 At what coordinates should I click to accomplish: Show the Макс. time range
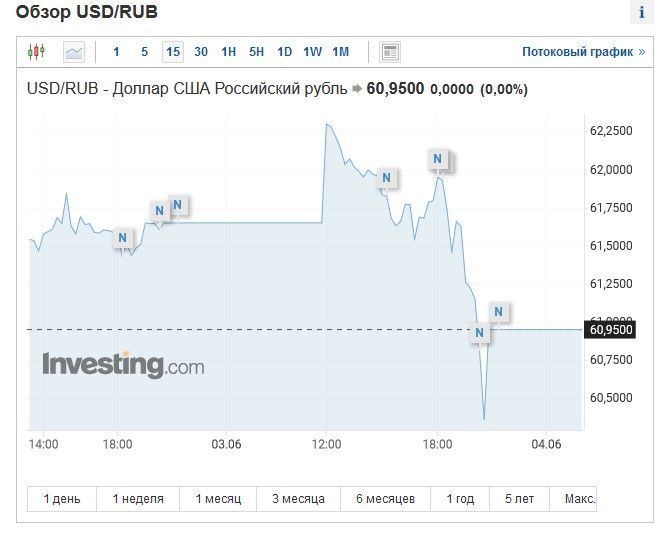[x=579, y=498]
